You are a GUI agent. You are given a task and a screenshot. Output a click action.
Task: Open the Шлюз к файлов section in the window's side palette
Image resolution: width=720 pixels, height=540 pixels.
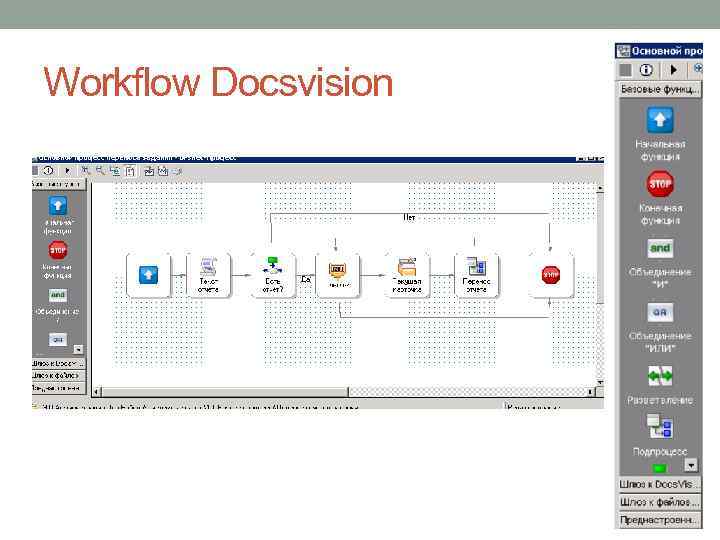tap(58, 376)
